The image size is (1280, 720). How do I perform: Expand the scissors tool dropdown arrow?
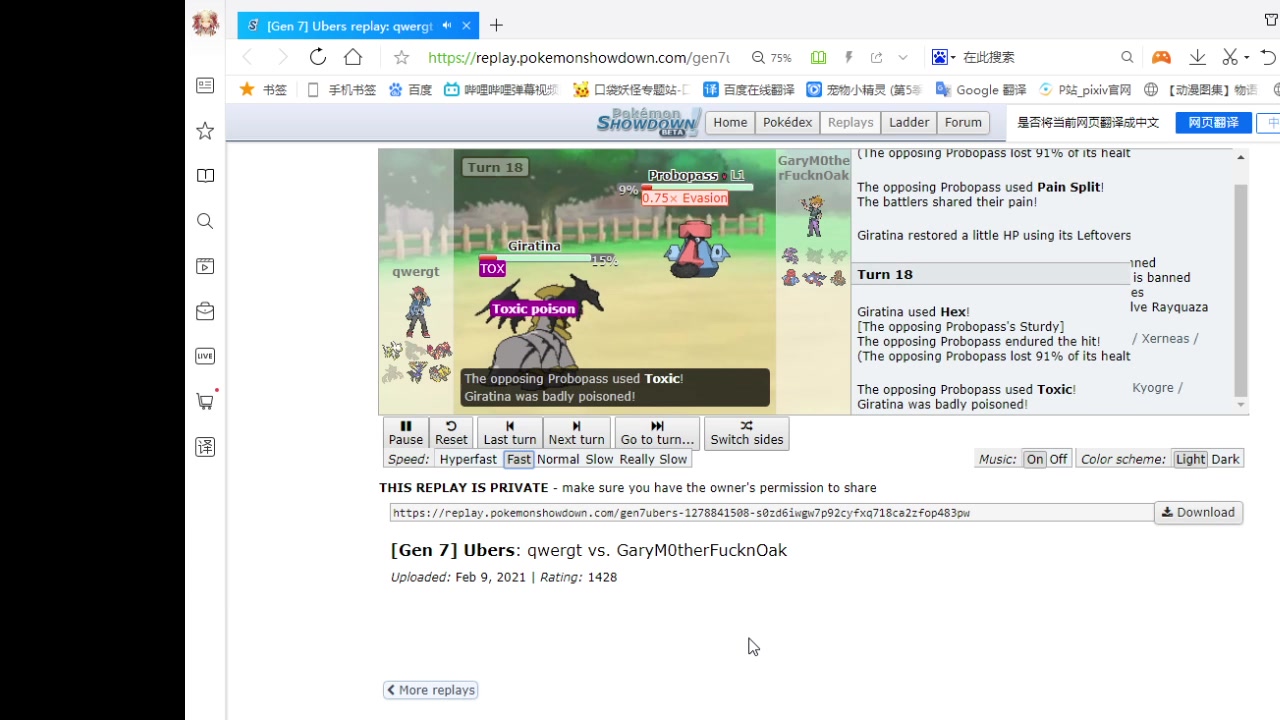pos(1246,57)
